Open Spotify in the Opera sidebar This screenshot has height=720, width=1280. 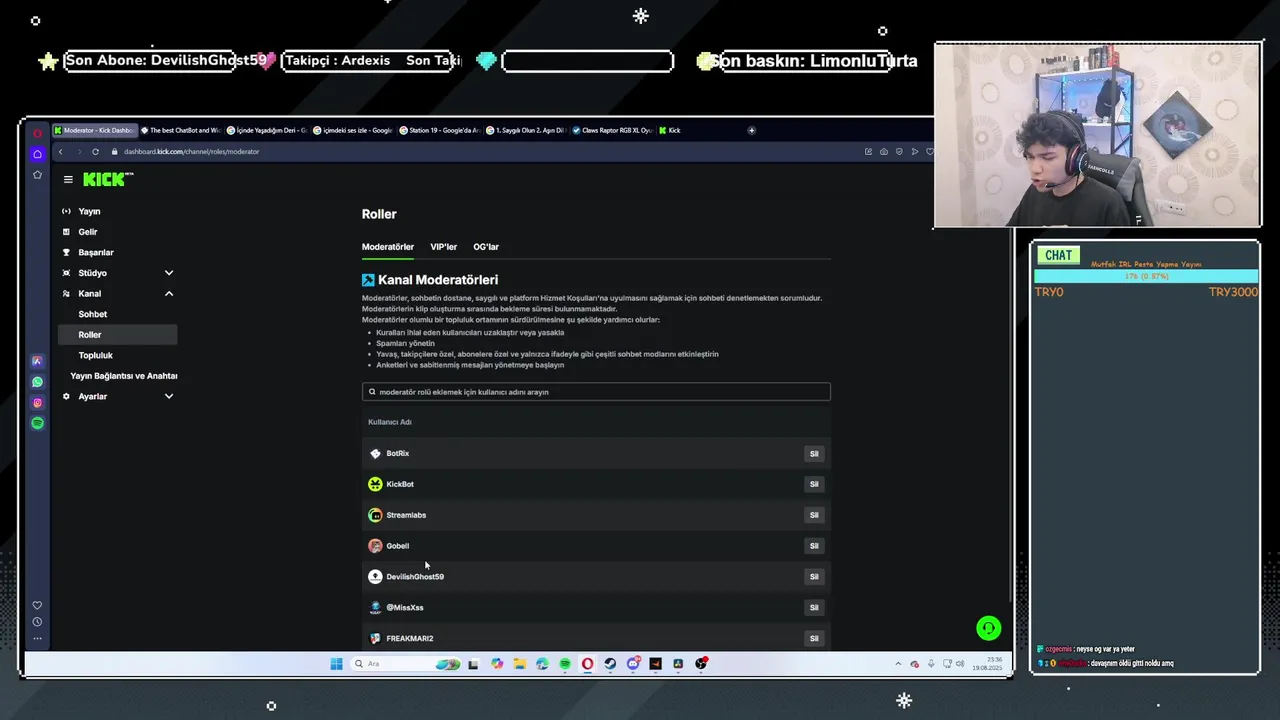37,423
